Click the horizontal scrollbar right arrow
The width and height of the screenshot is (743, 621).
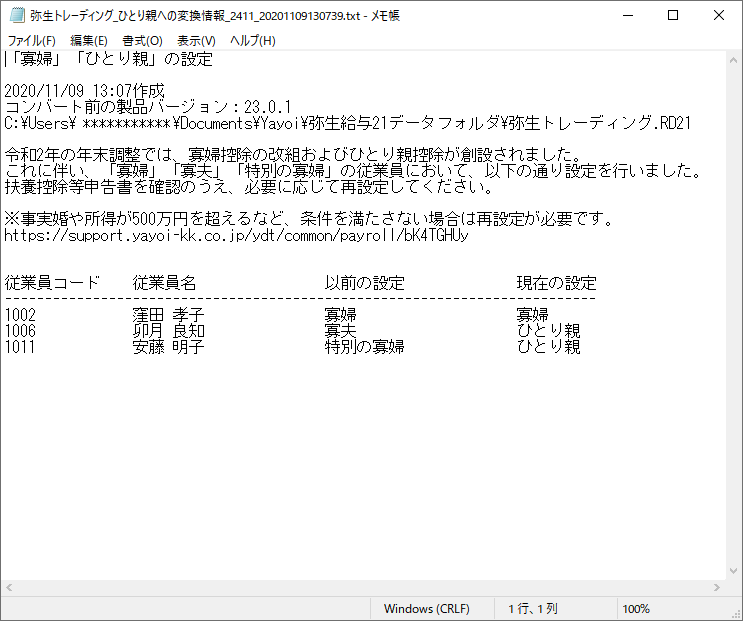[716, 587]
